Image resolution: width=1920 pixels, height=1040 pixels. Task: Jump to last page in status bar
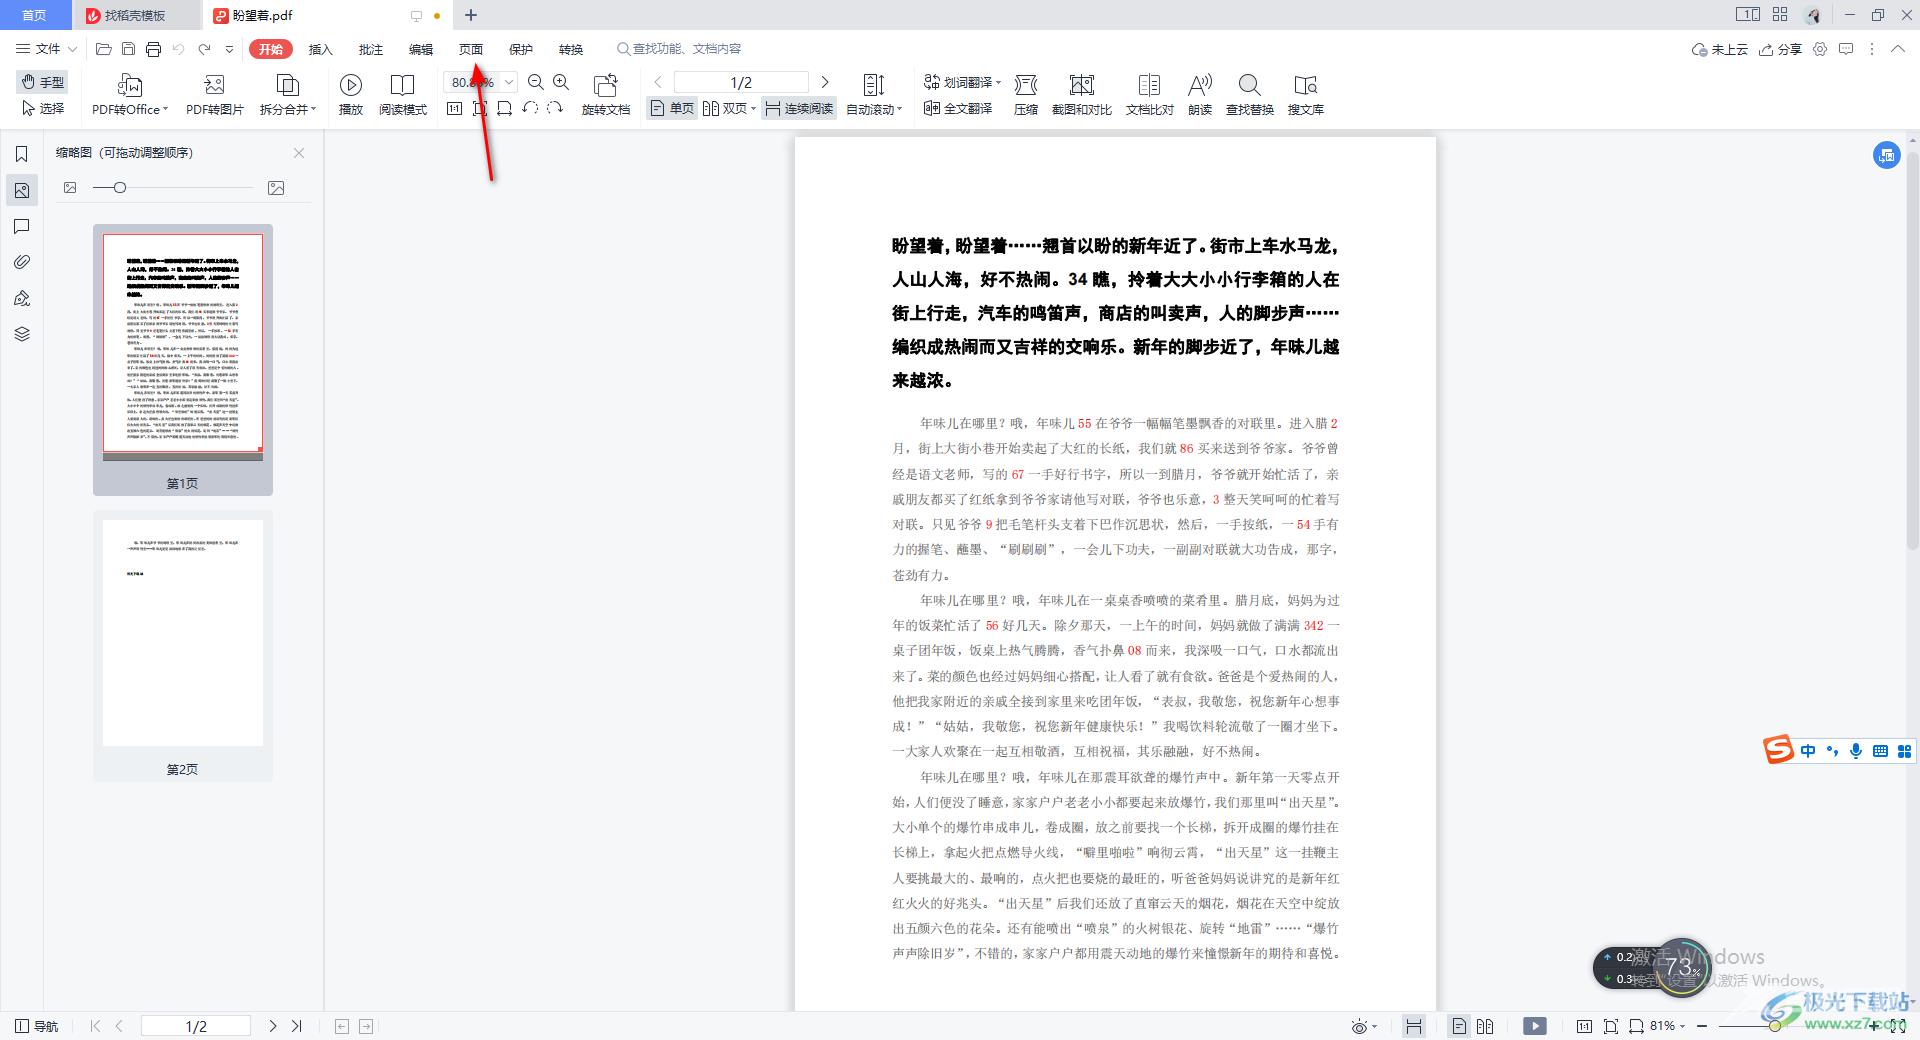click(297, 1026)
